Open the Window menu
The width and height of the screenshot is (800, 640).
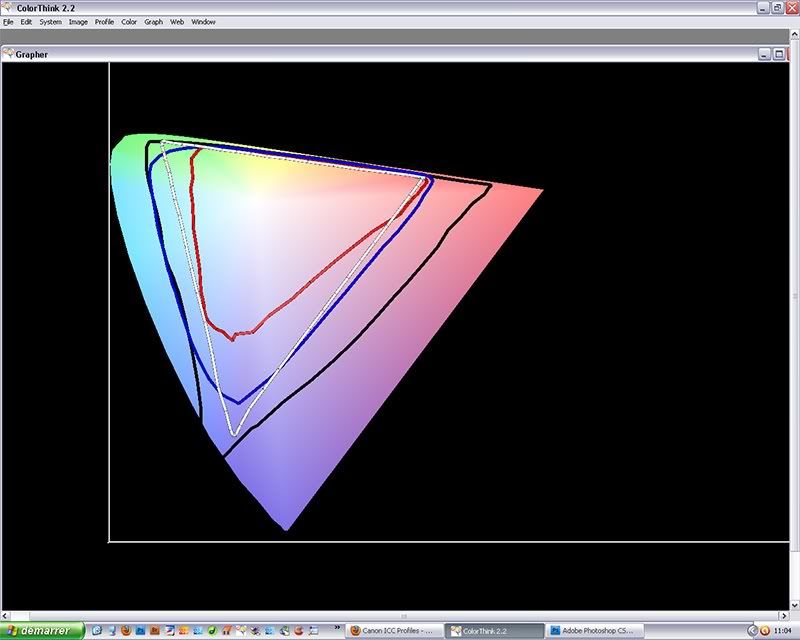point(204,22)
